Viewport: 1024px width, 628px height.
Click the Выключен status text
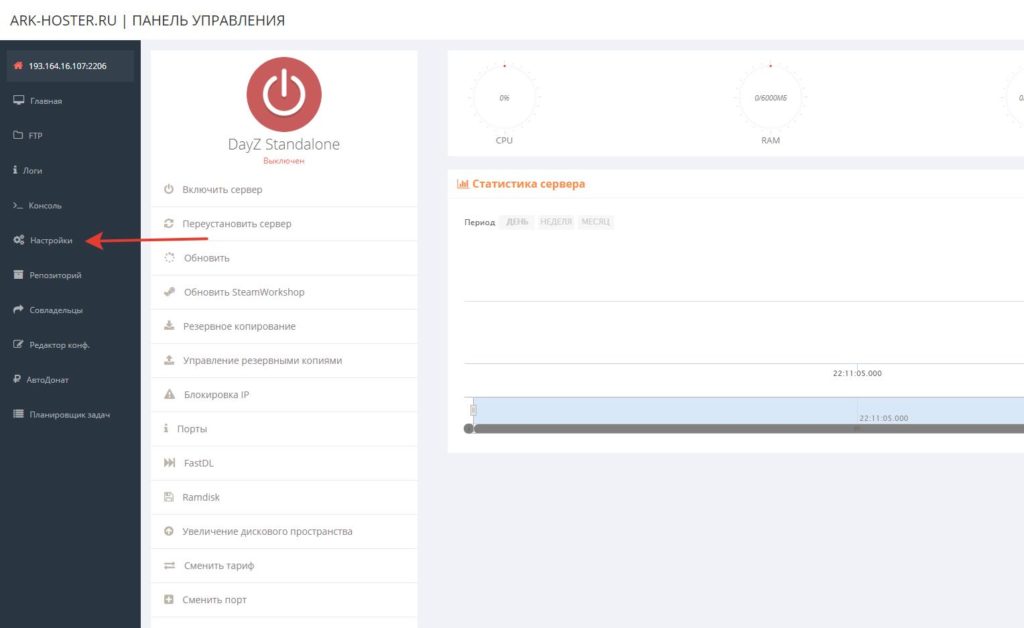283,161
